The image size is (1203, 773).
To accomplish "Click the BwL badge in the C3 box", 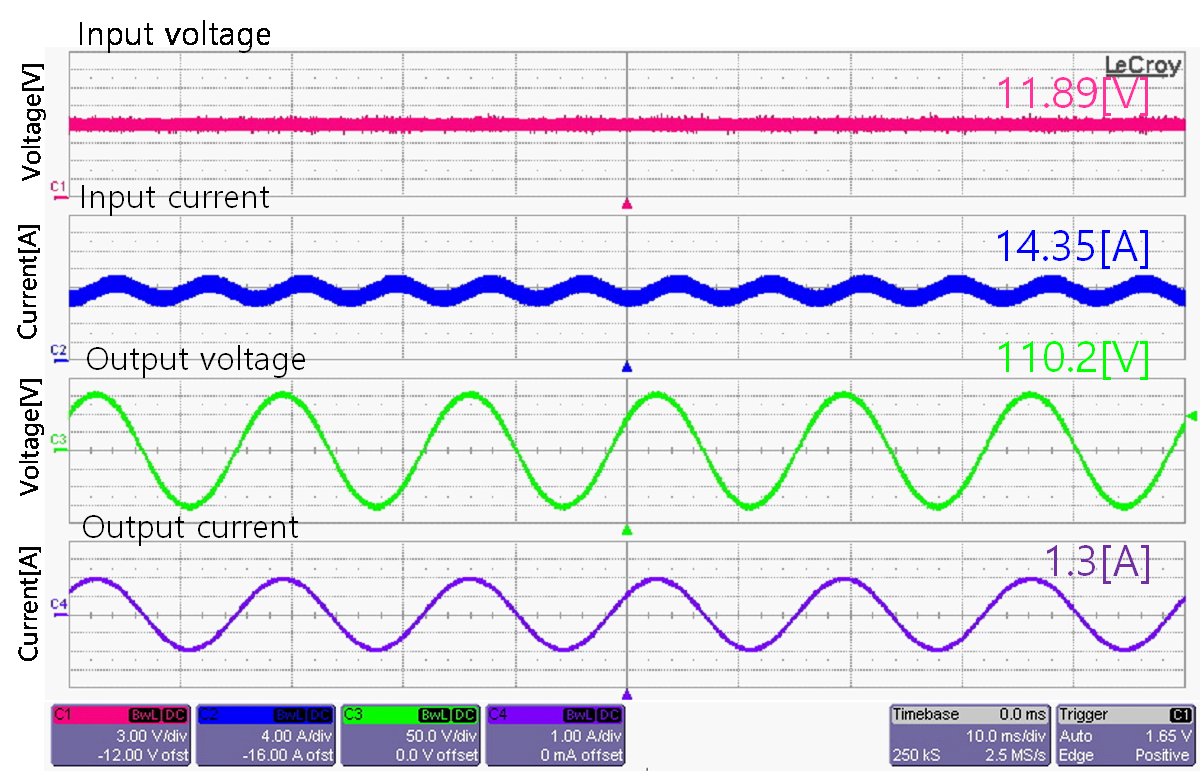I will [435, 715].
